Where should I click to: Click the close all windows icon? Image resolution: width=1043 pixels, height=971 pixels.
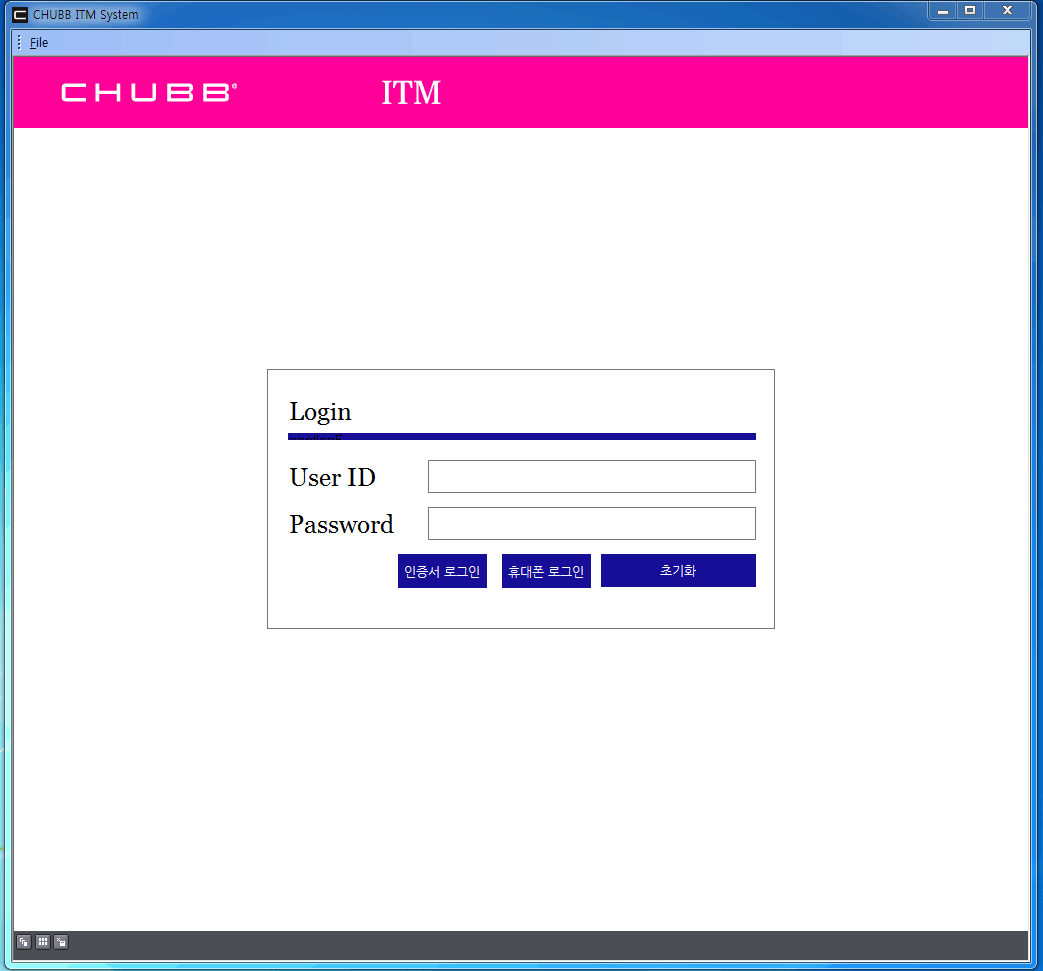tap(61, 942)
